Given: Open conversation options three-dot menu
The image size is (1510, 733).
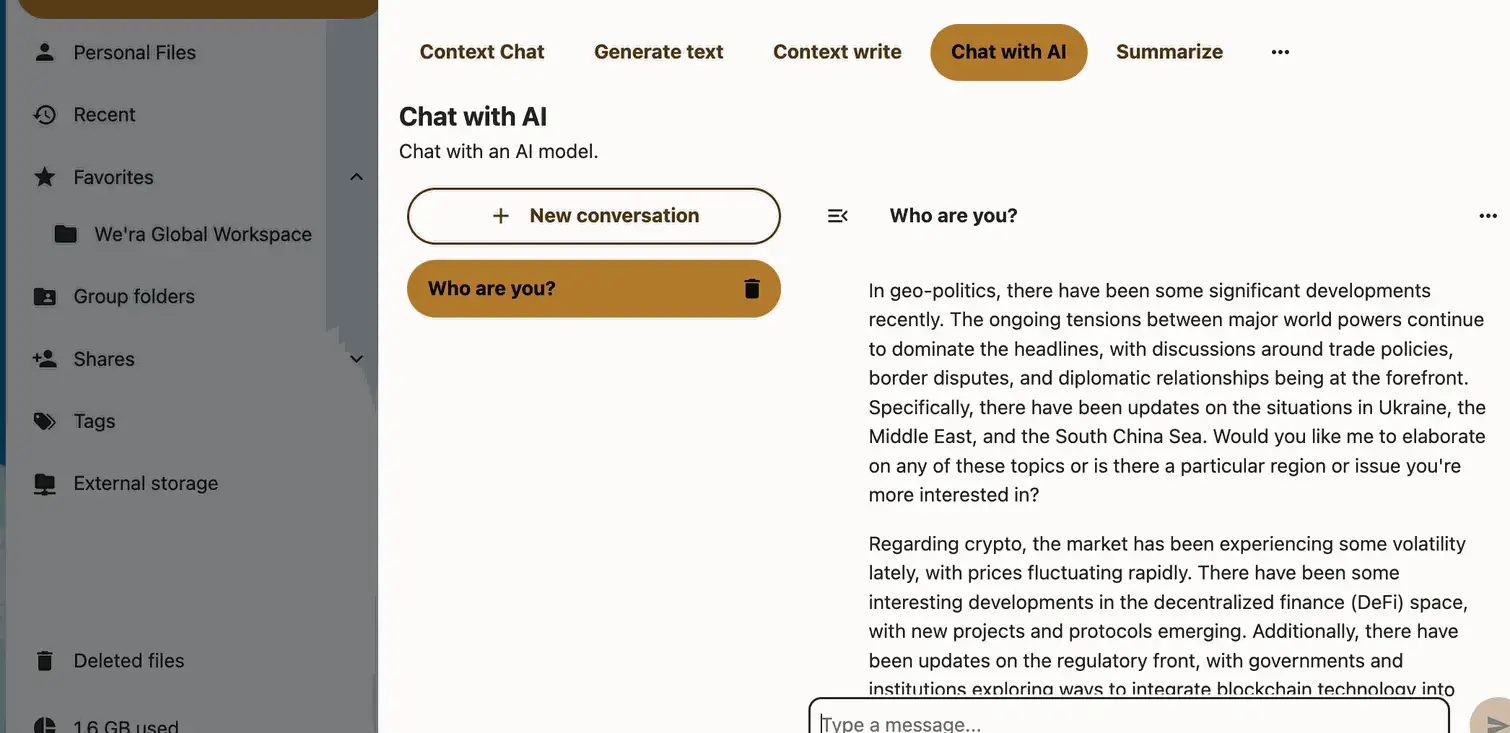Looking at the screenshot, I should pos(1488,216).
